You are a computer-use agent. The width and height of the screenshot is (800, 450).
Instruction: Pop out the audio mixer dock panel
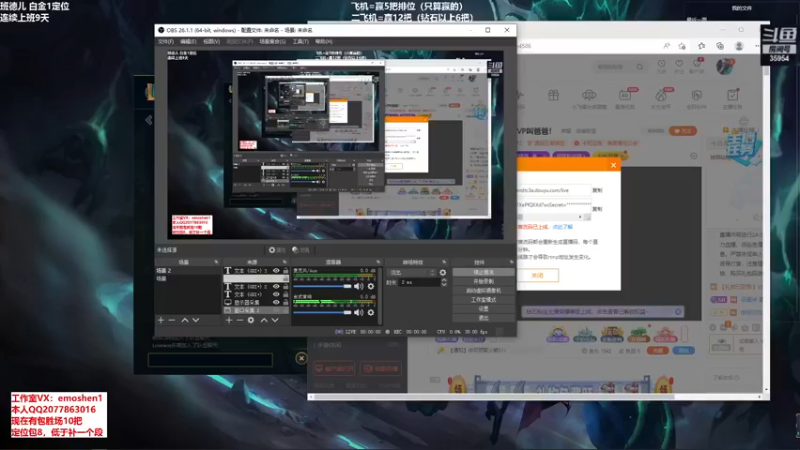pyautogui.click(x=378, y=262)
